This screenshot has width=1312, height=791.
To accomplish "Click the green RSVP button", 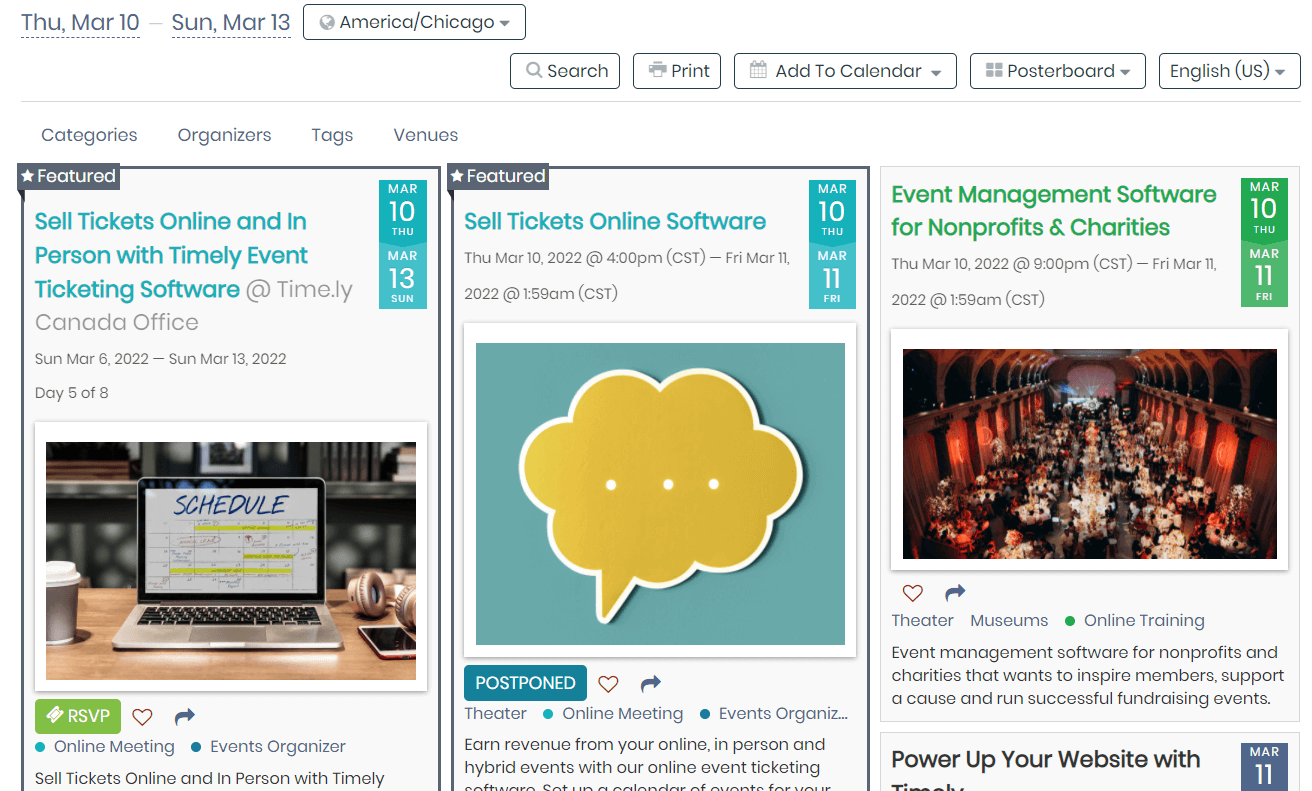I will click(x=78, y=717).
